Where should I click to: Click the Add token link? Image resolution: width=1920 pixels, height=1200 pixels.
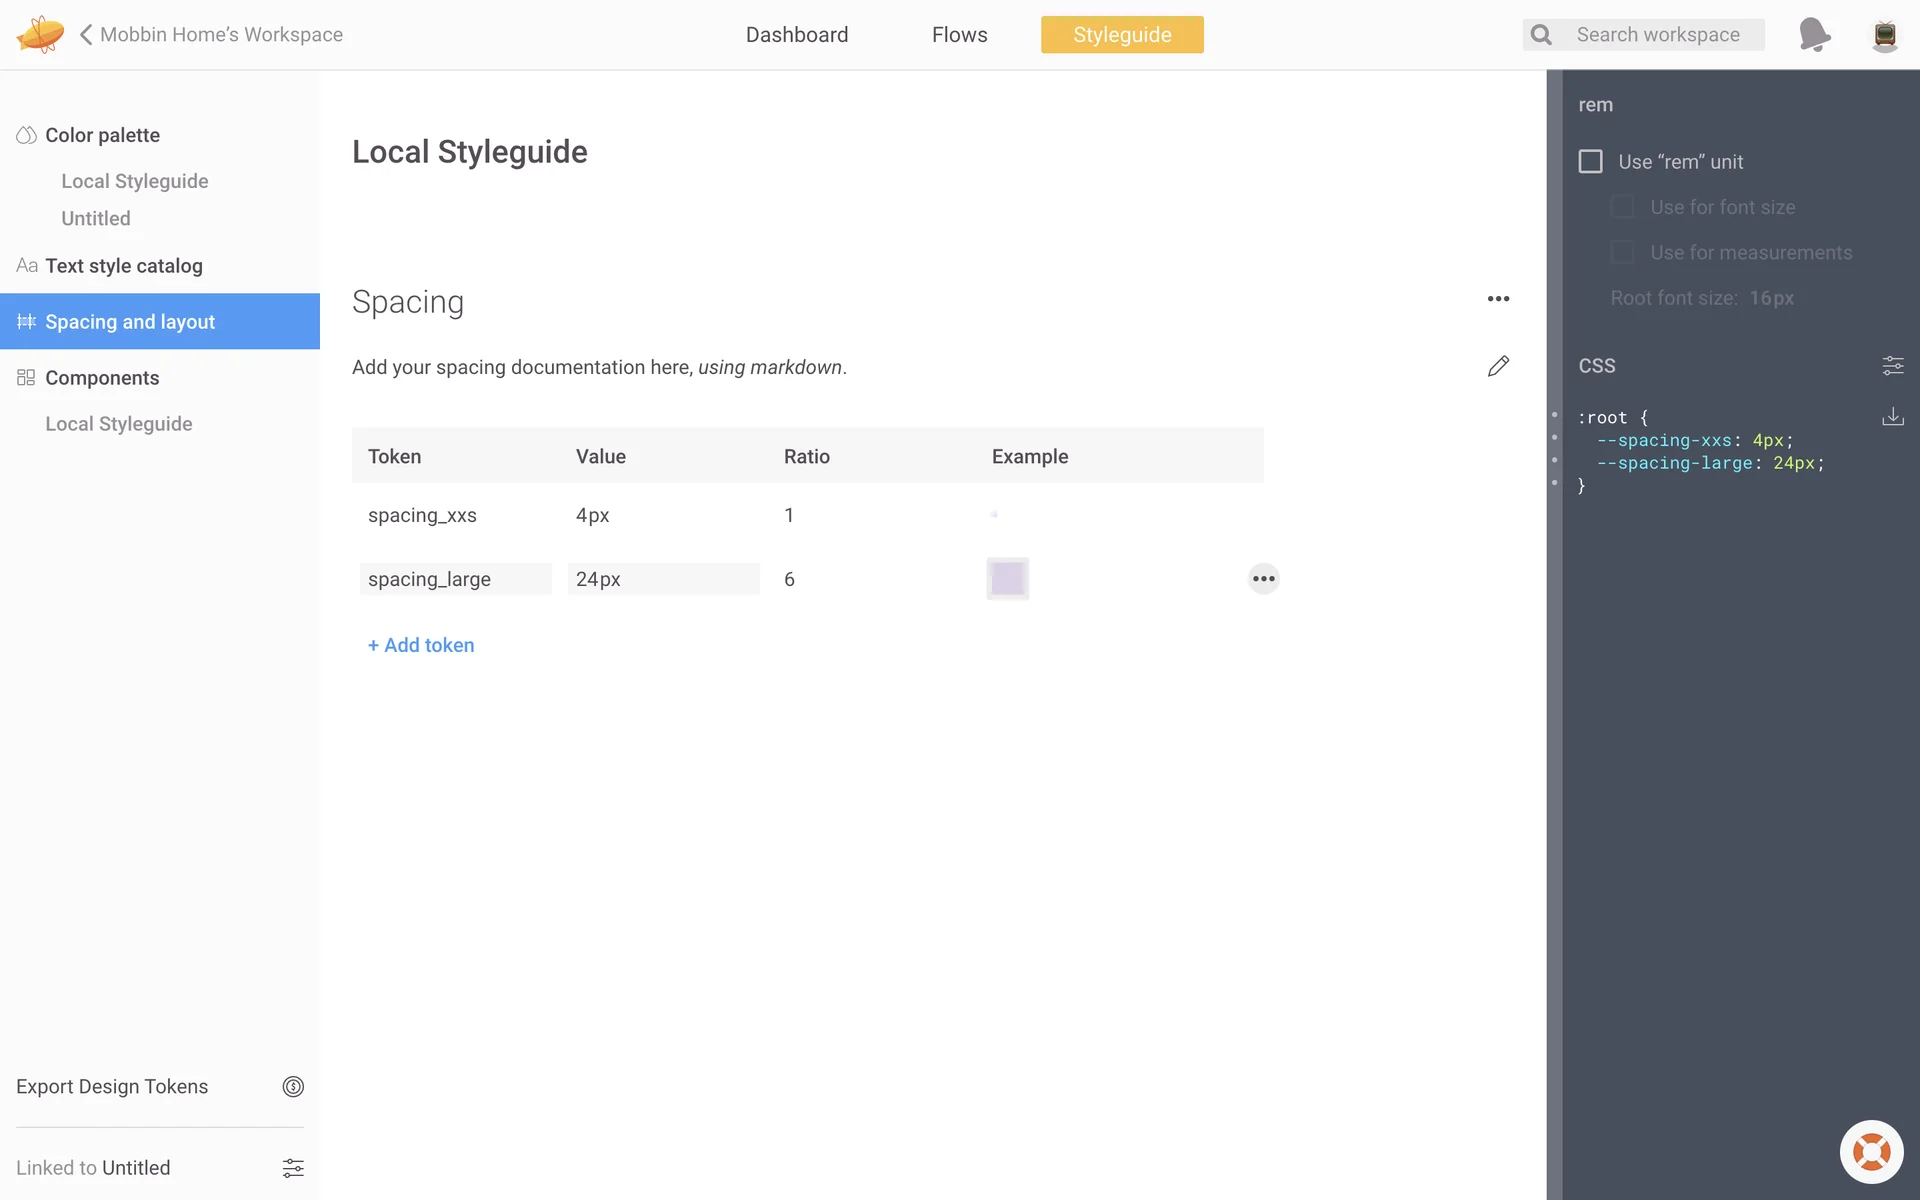(x=421, y=646)
